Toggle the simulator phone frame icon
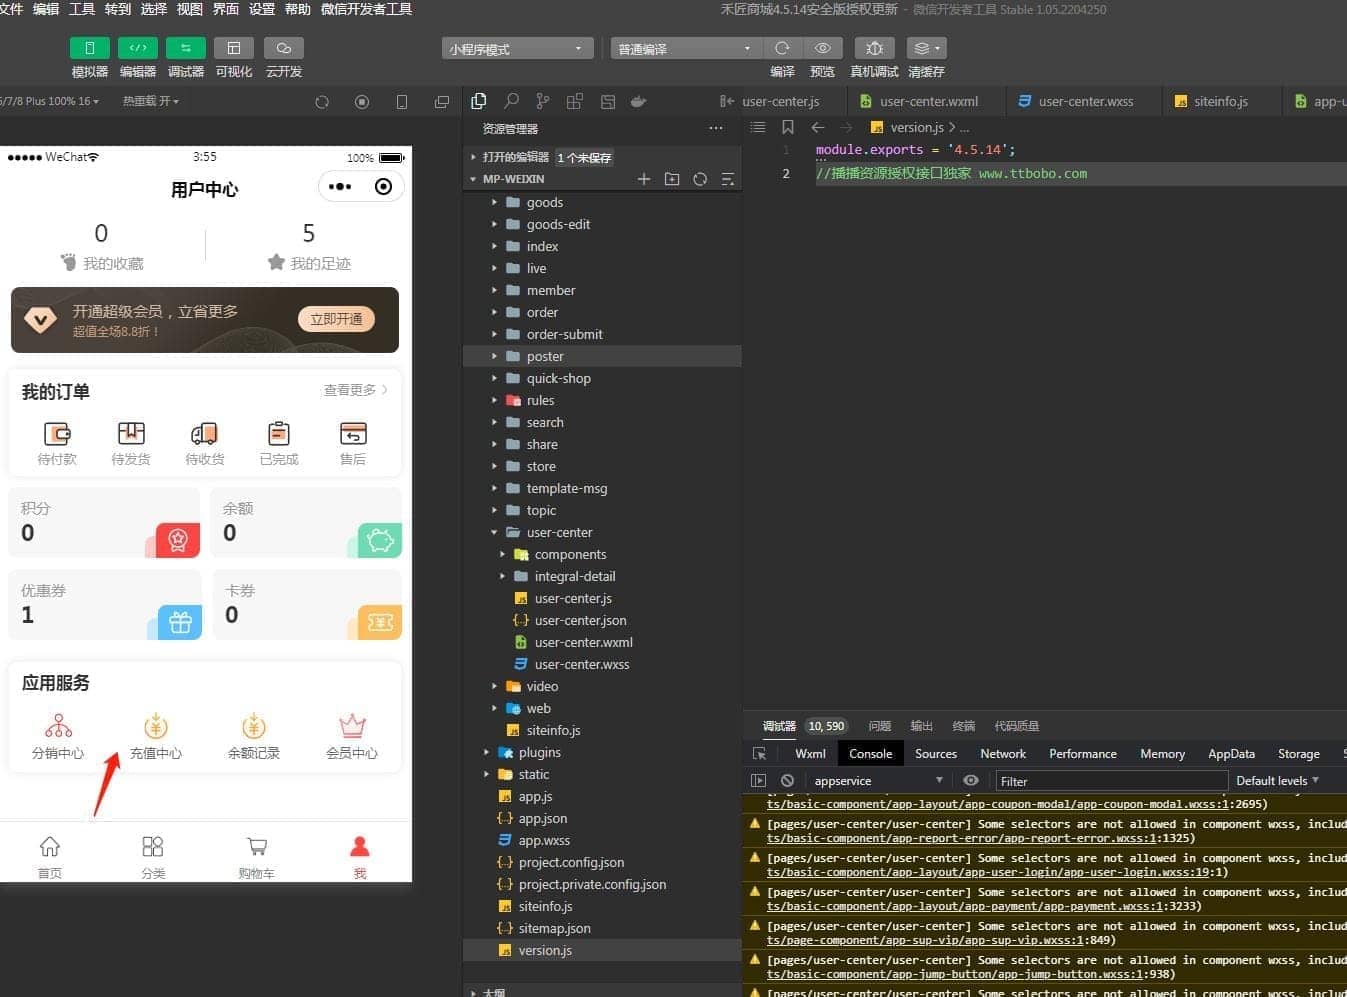 [x=402, y=102]
